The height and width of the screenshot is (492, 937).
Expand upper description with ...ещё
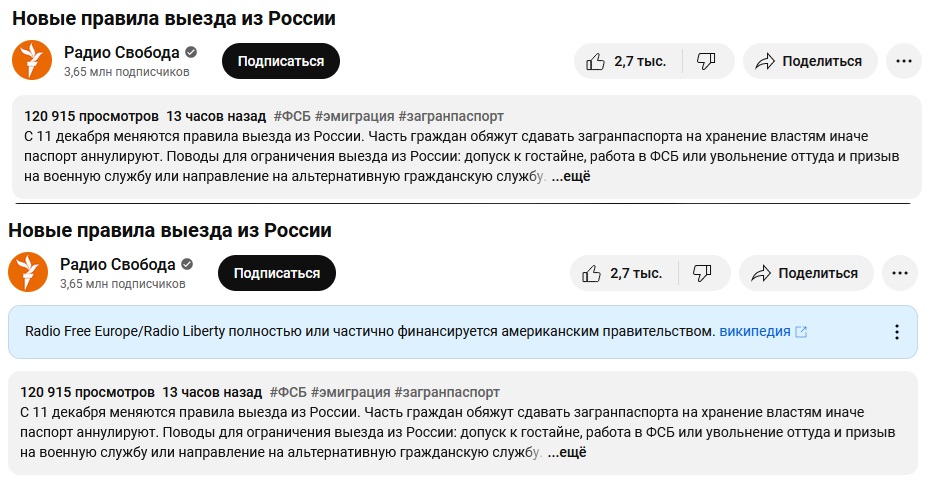571,176
